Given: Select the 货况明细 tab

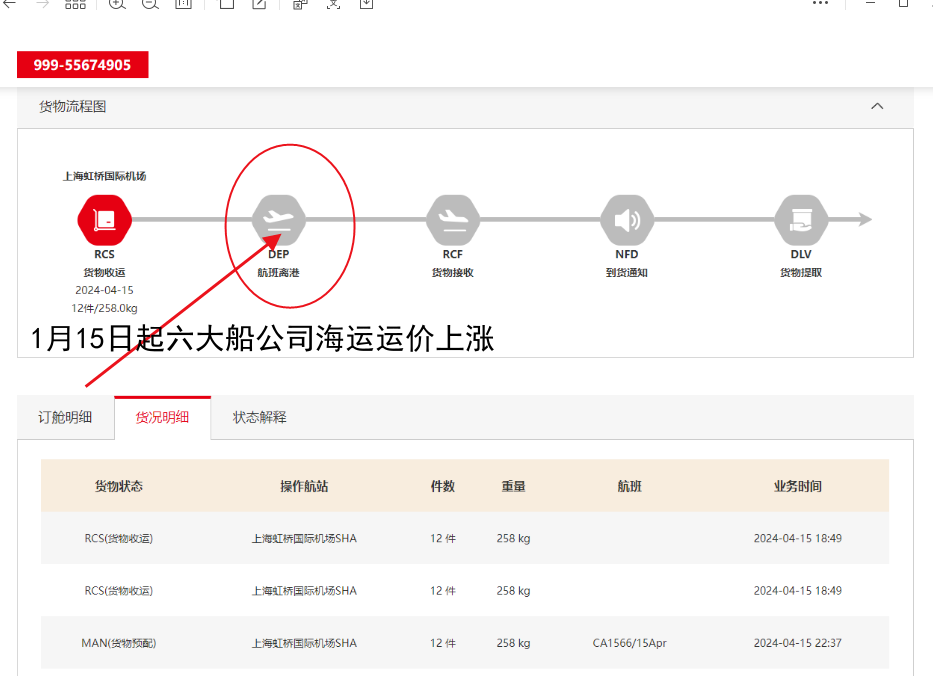Looking at the screenshot, I should point(162,417).
